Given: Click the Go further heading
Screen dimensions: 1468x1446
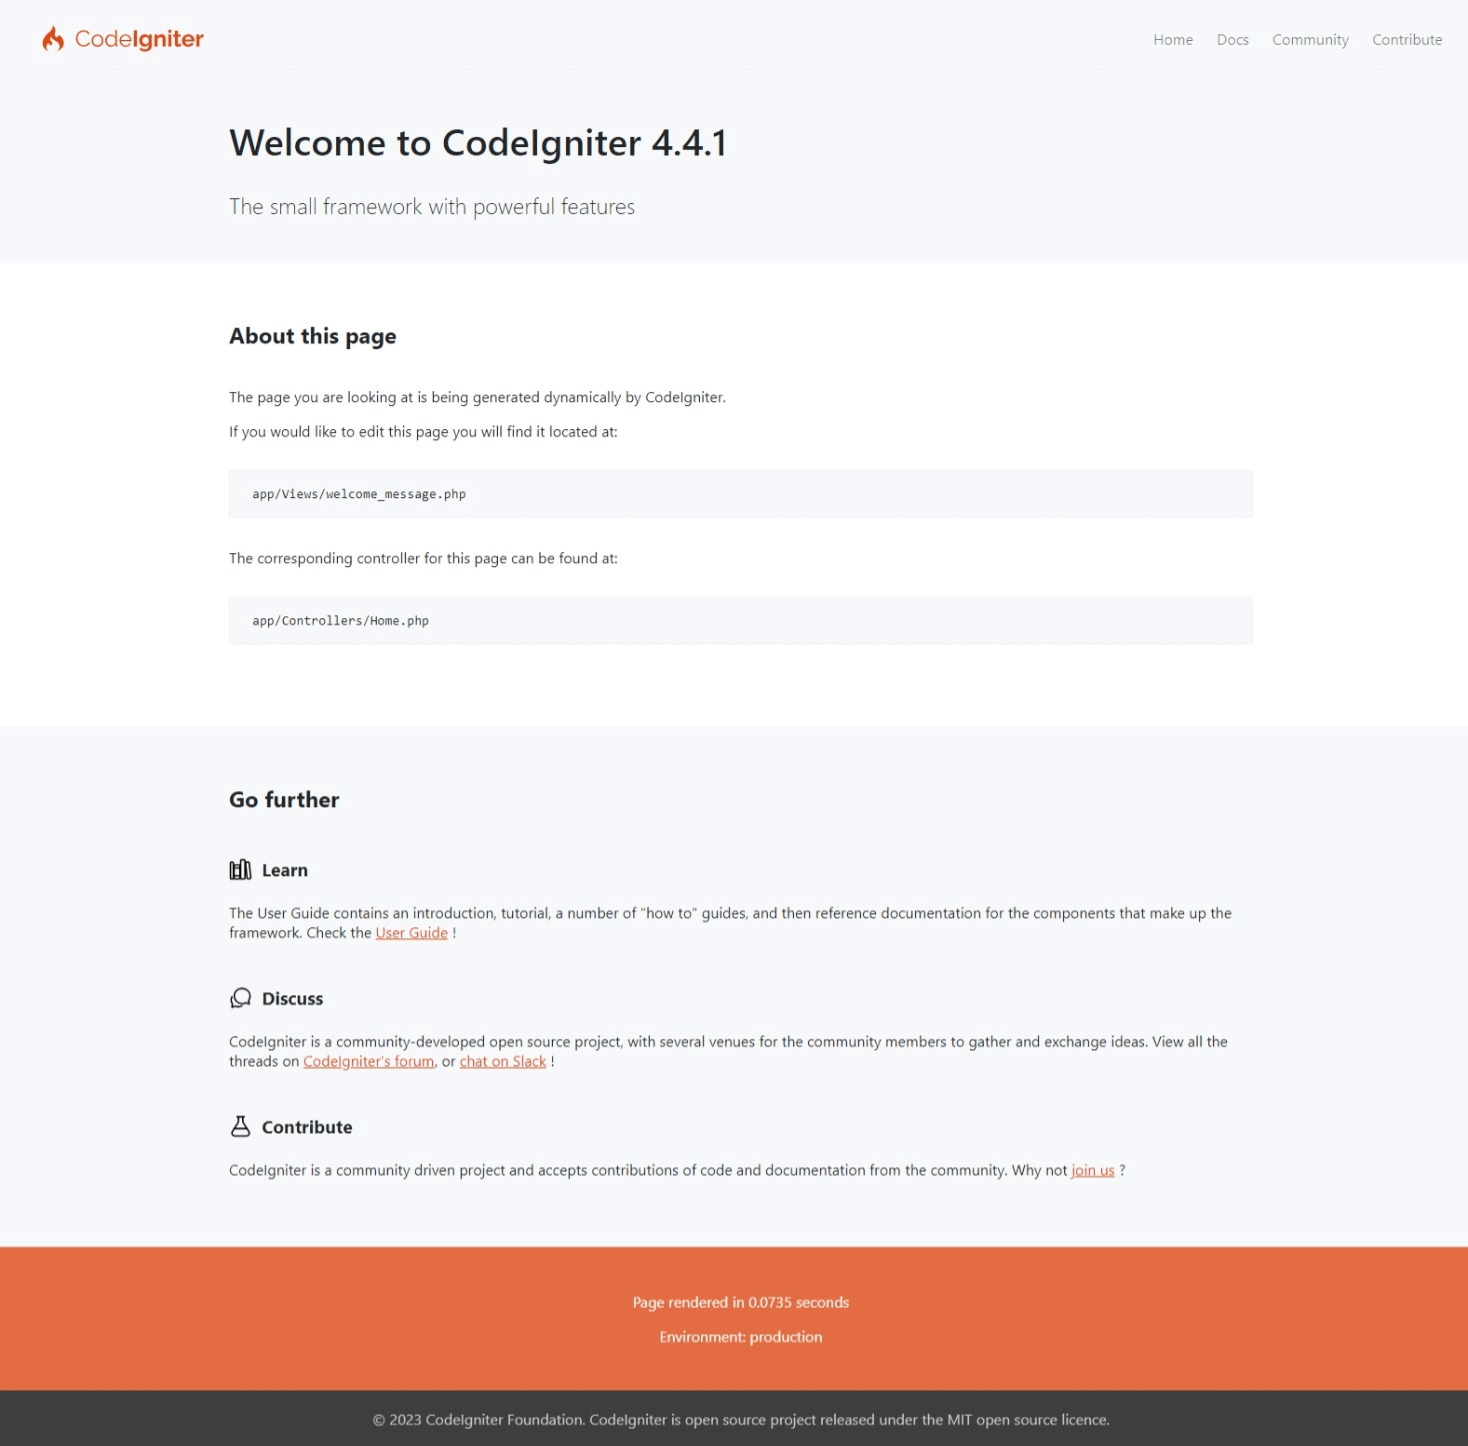Looking at the screenshot, I should point(284,800).
